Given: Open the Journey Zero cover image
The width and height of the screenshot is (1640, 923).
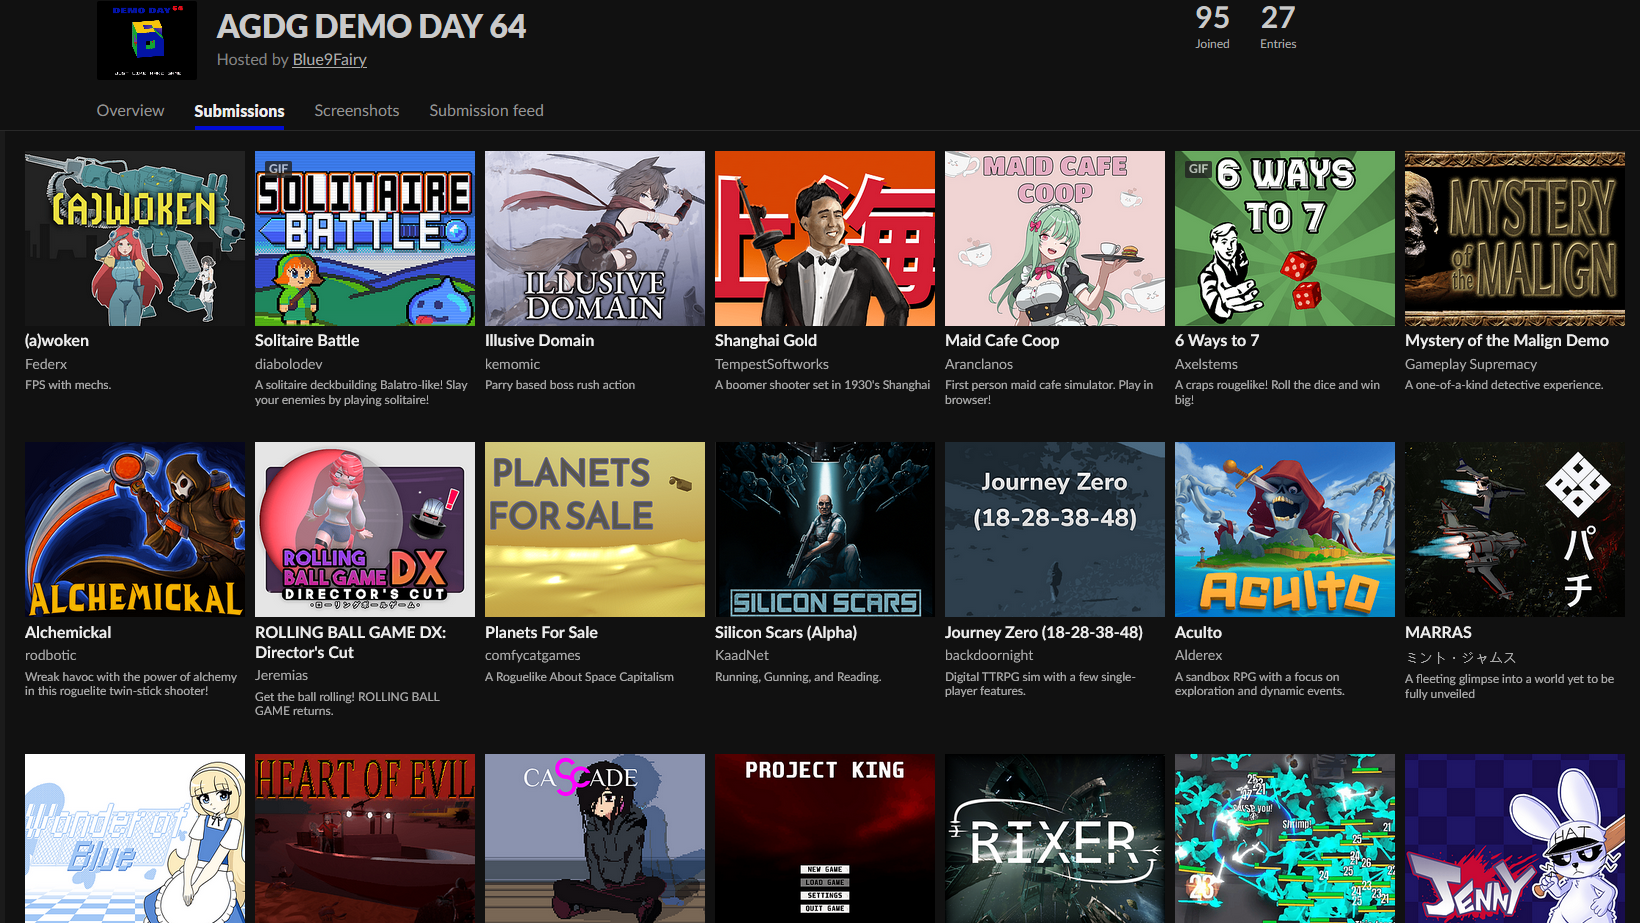Looking at the screenshot, I should coord(1055,530).
